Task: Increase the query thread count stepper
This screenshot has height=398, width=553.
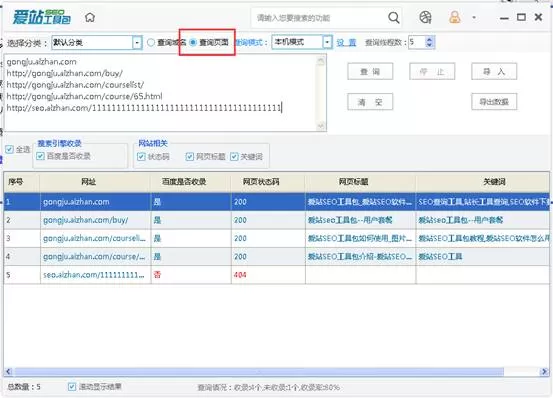Action: pos(429,39)
